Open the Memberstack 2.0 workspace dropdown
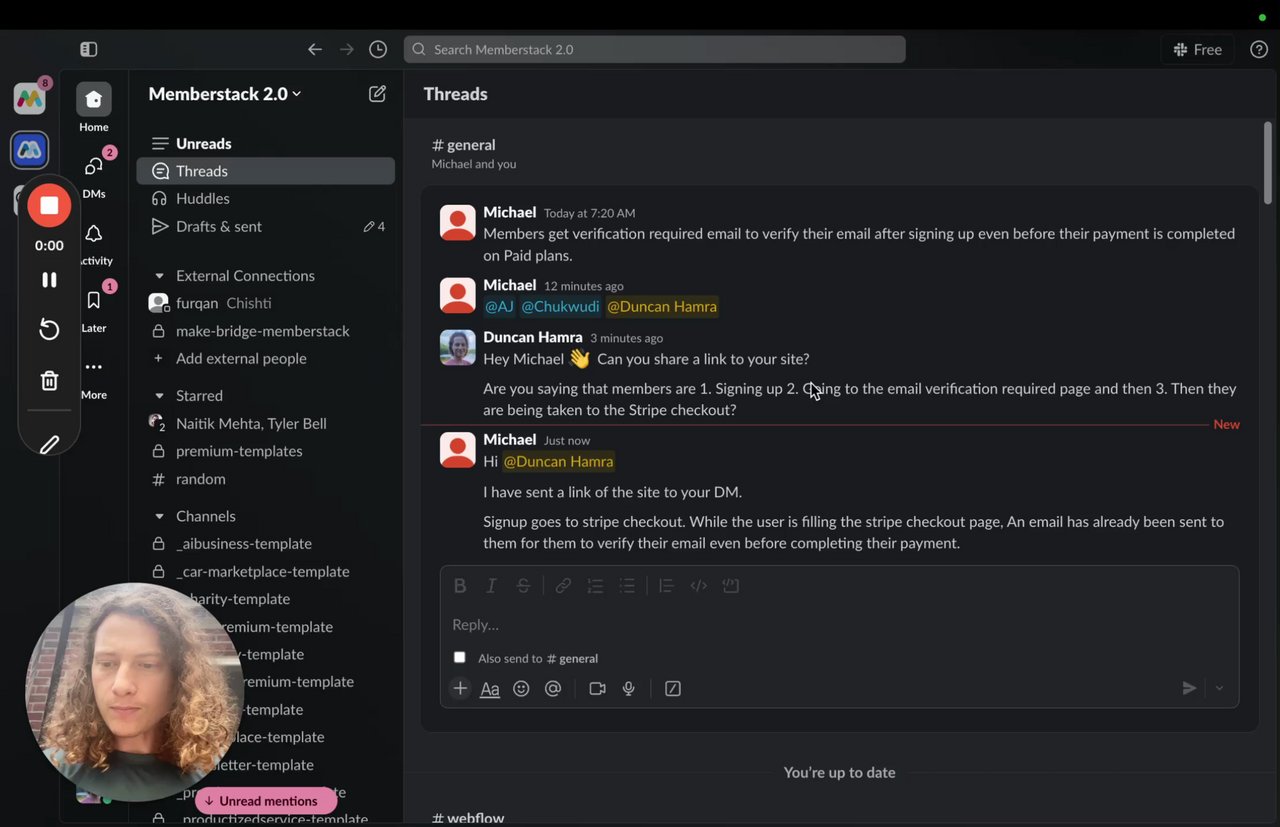This screenshot has height=827, width=1280. pyautogui.click(x=225, y=94)
